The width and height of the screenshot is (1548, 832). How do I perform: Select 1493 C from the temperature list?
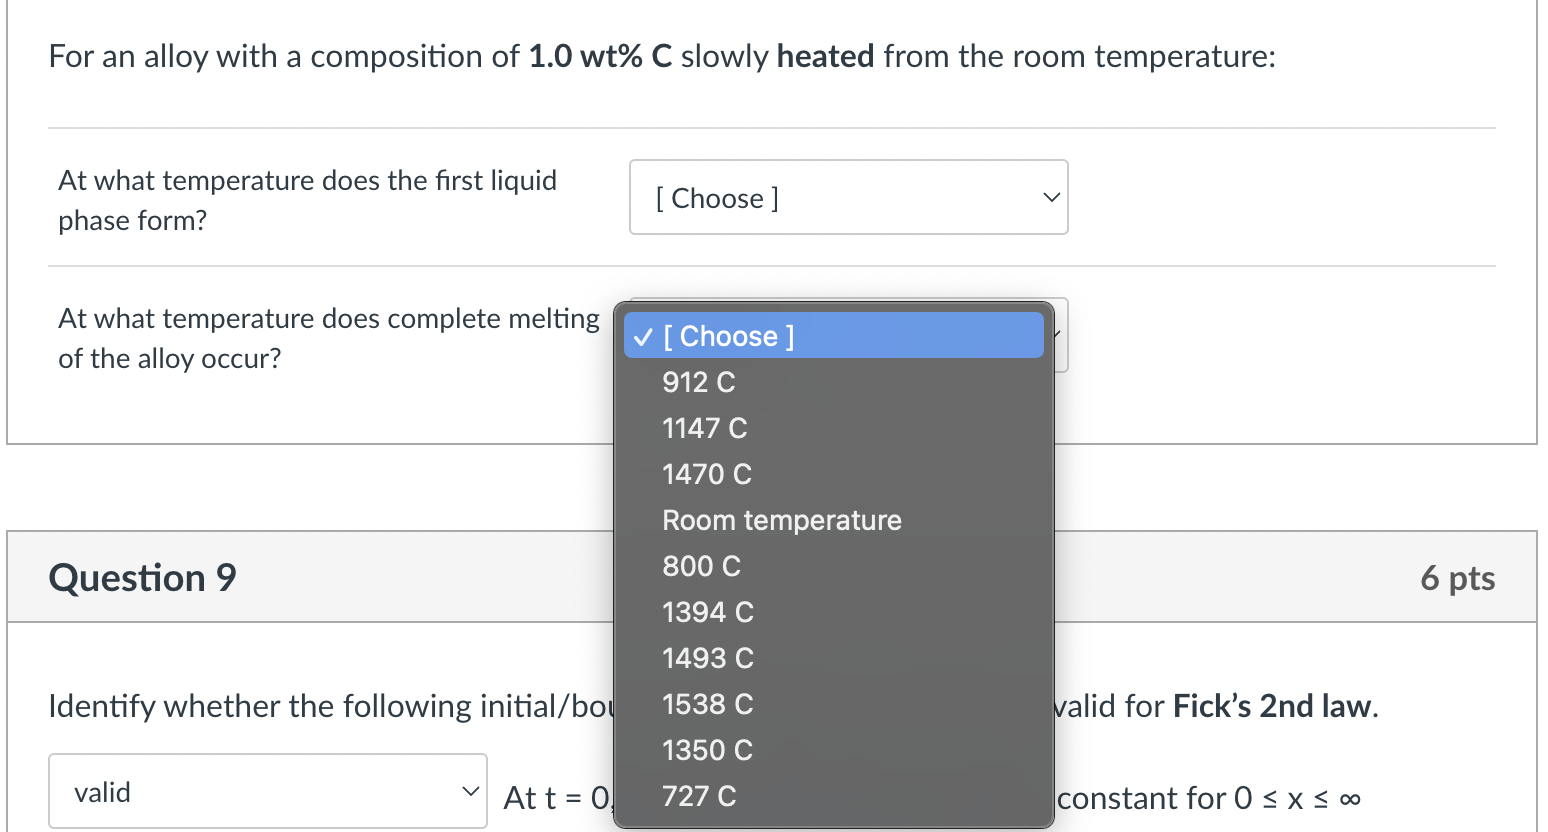[707, 658]
